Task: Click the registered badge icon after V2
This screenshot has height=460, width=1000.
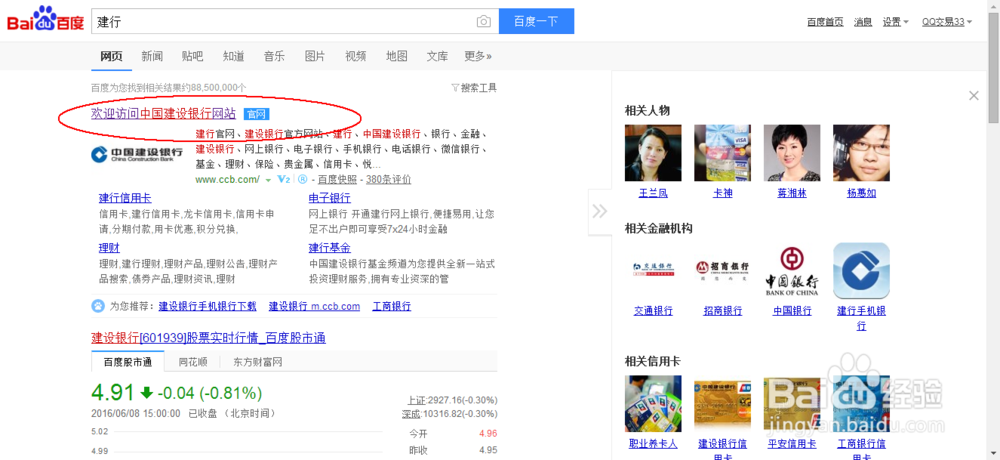Action: pos(302,180)
